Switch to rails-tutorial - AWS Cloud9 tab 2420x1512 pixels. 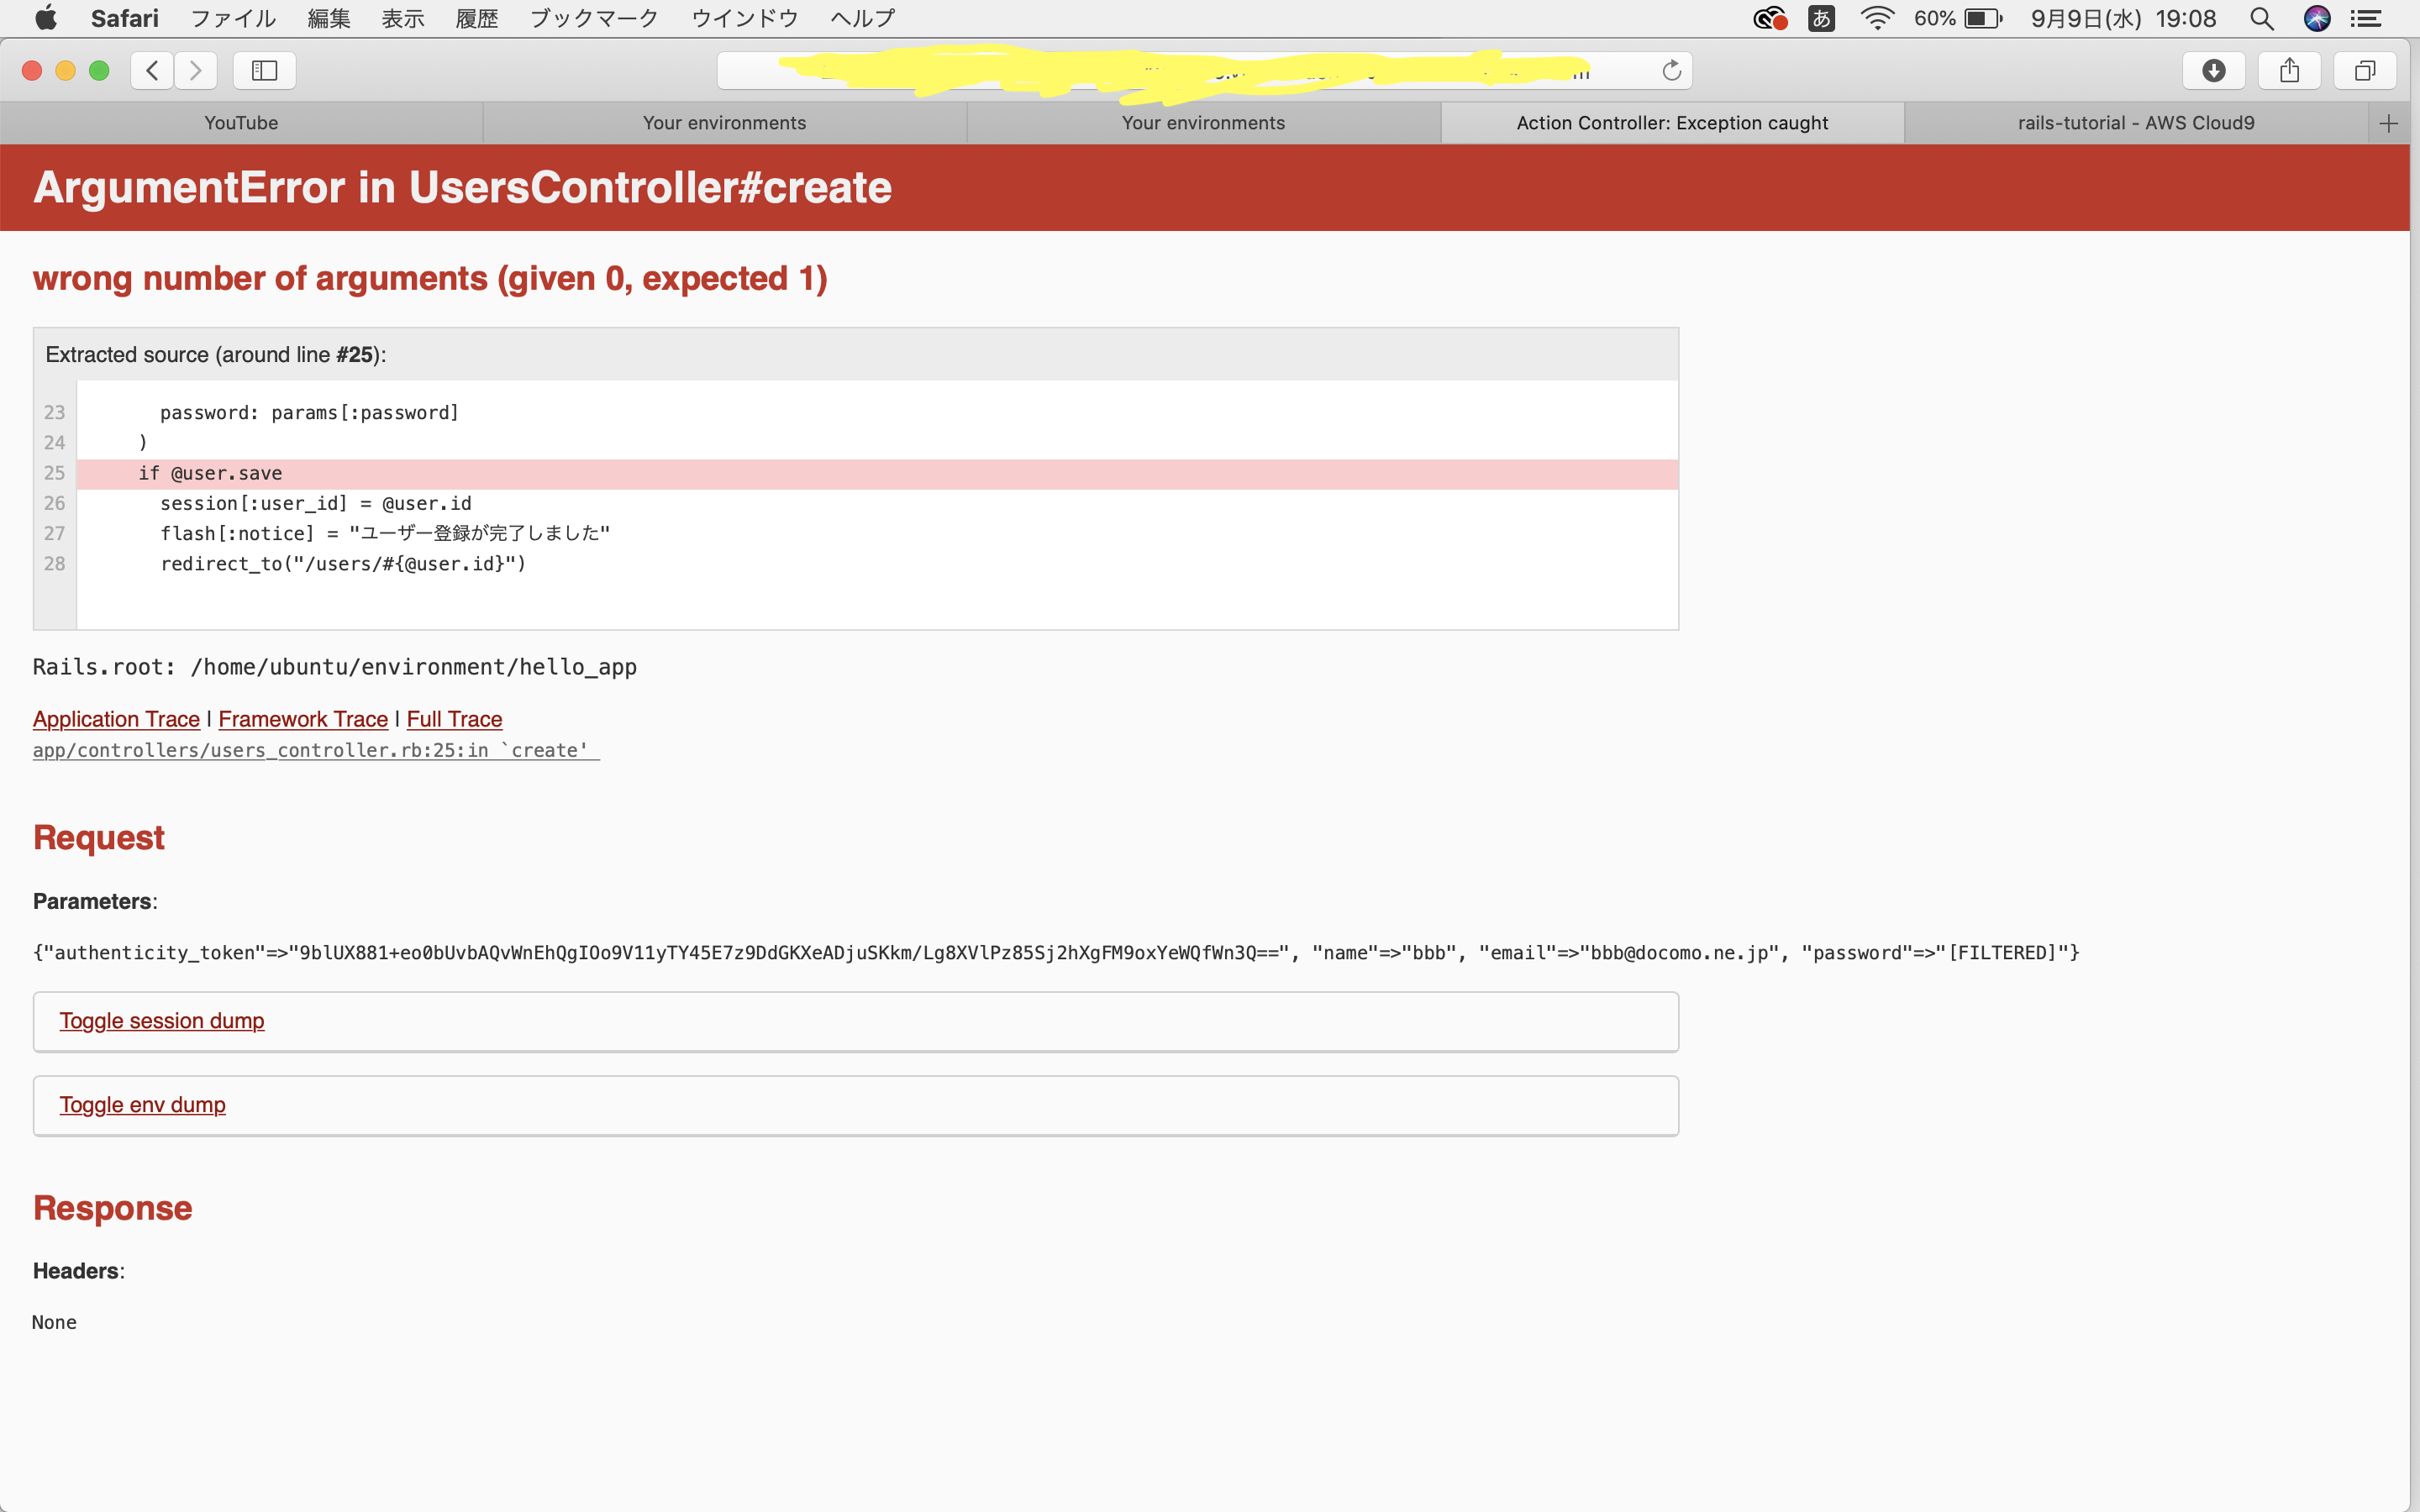(2135, 123)
